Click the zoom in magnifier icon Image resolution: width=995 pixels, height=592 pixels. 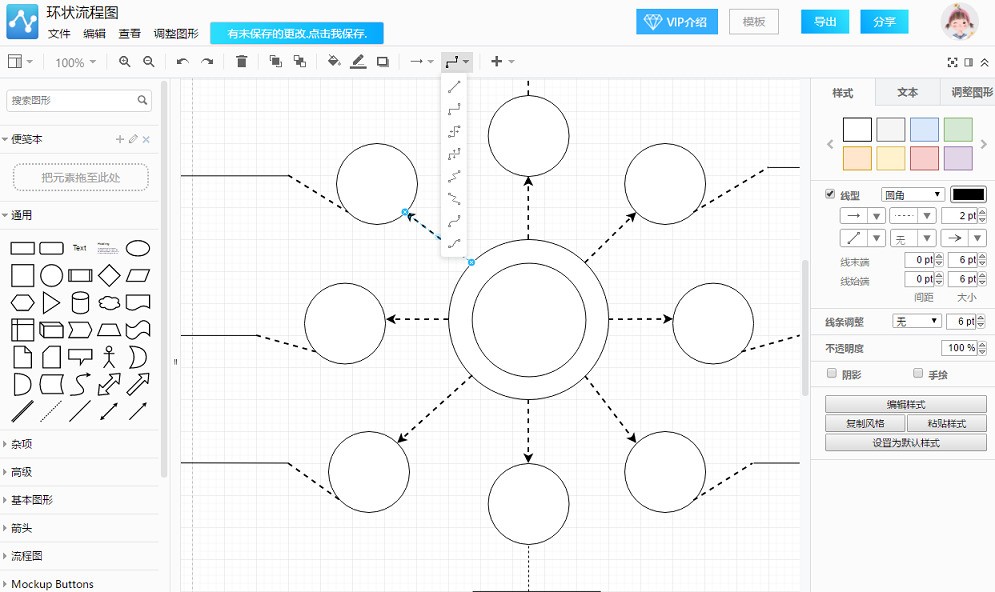[x=124, y=62]
